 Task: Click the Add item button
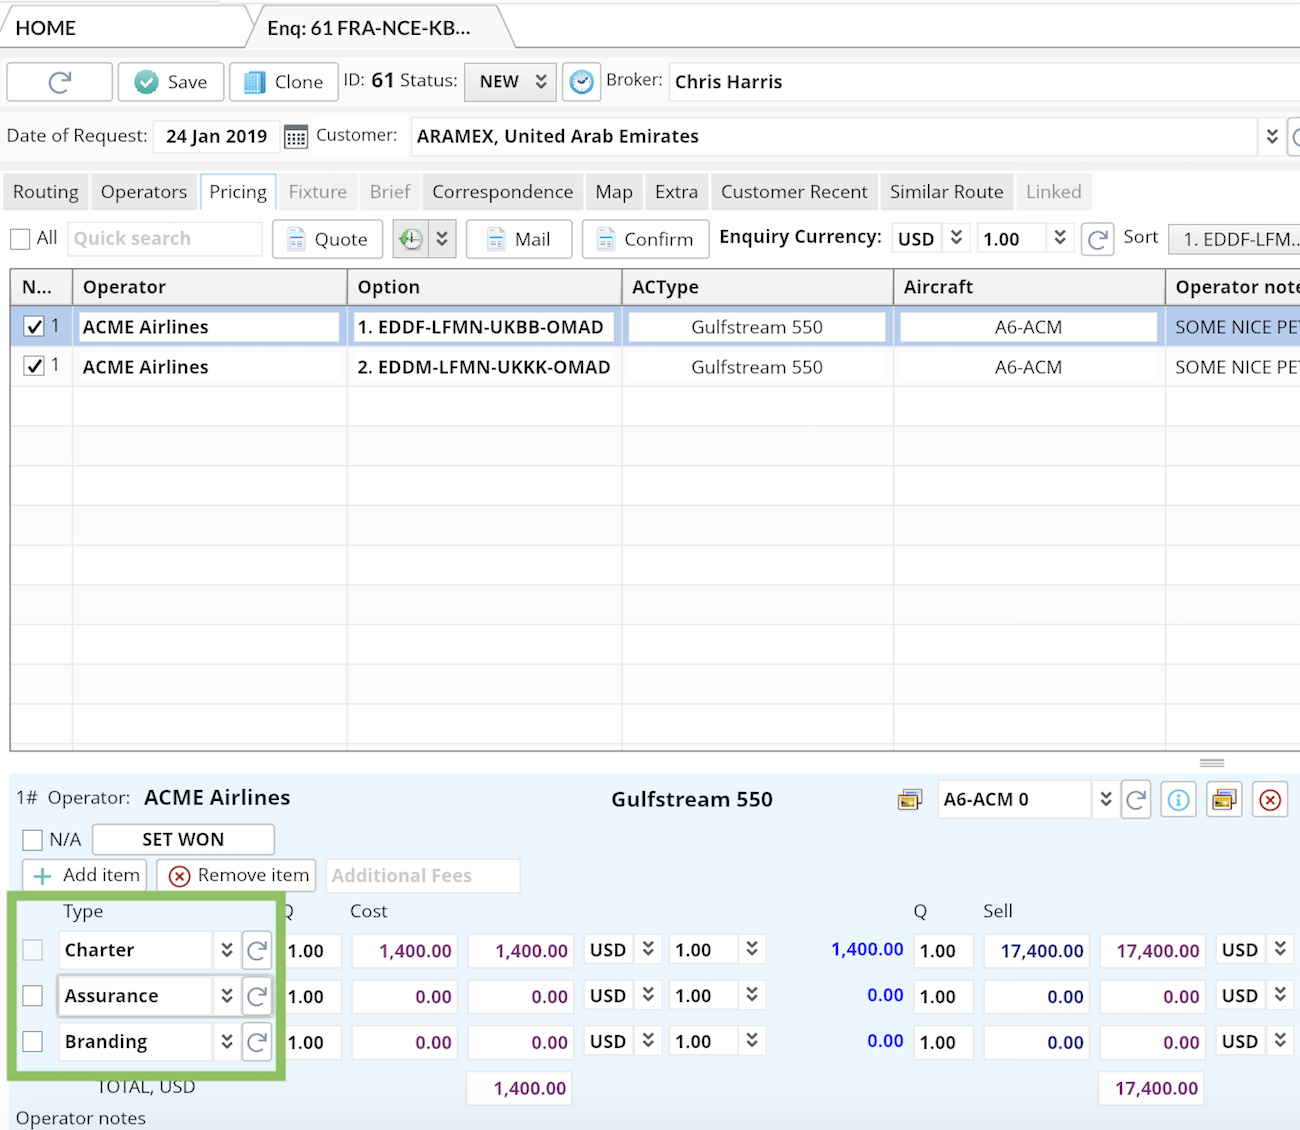pyautogui.click(x=86, y=876)
